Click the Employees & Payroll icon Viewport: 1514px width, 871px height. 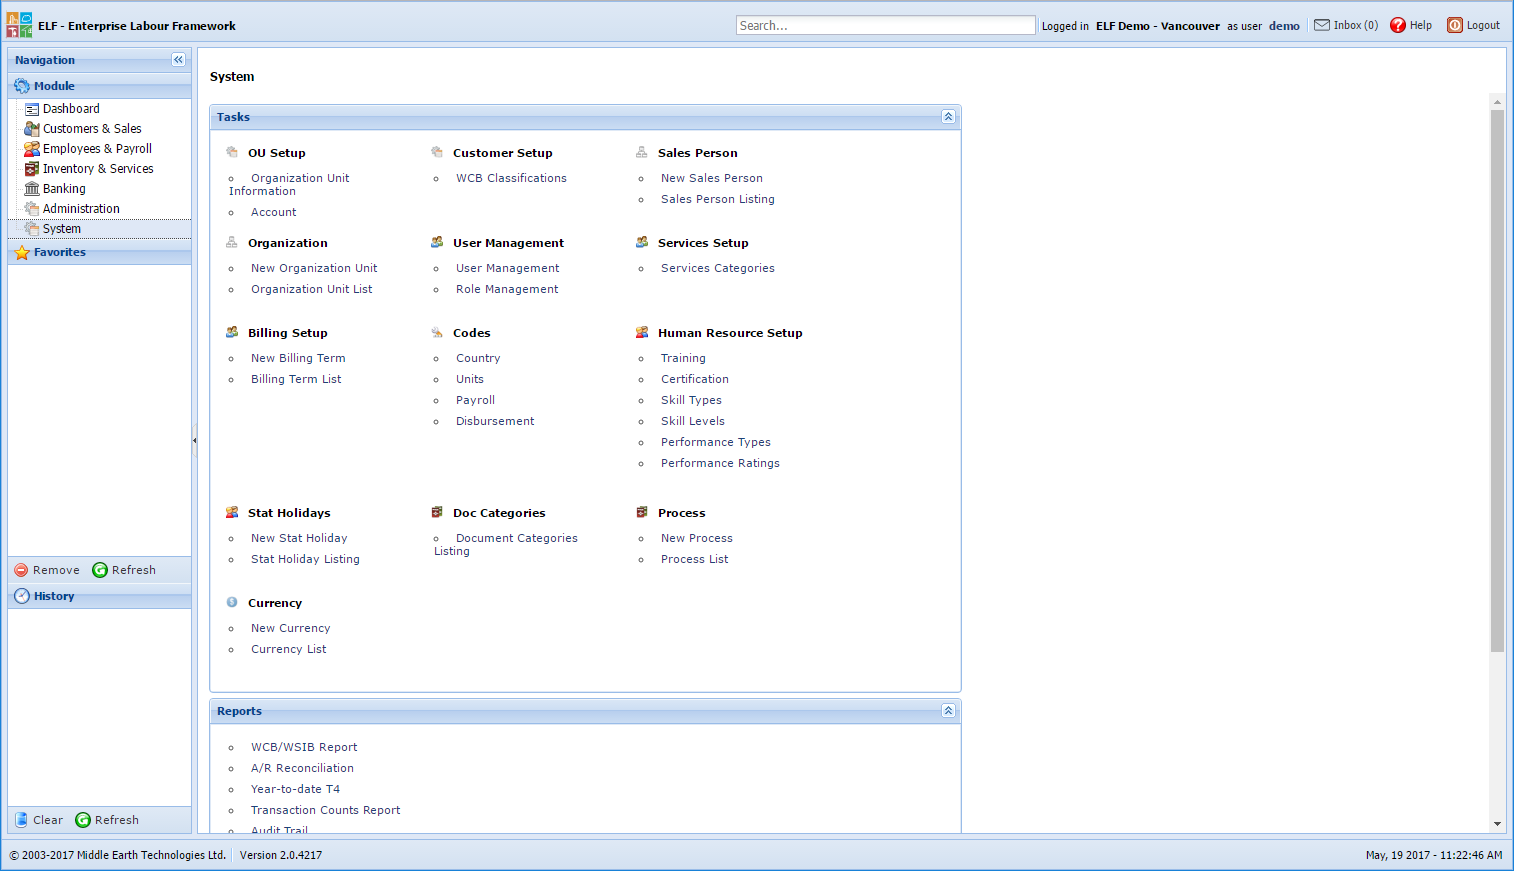(x=32, y=149)
